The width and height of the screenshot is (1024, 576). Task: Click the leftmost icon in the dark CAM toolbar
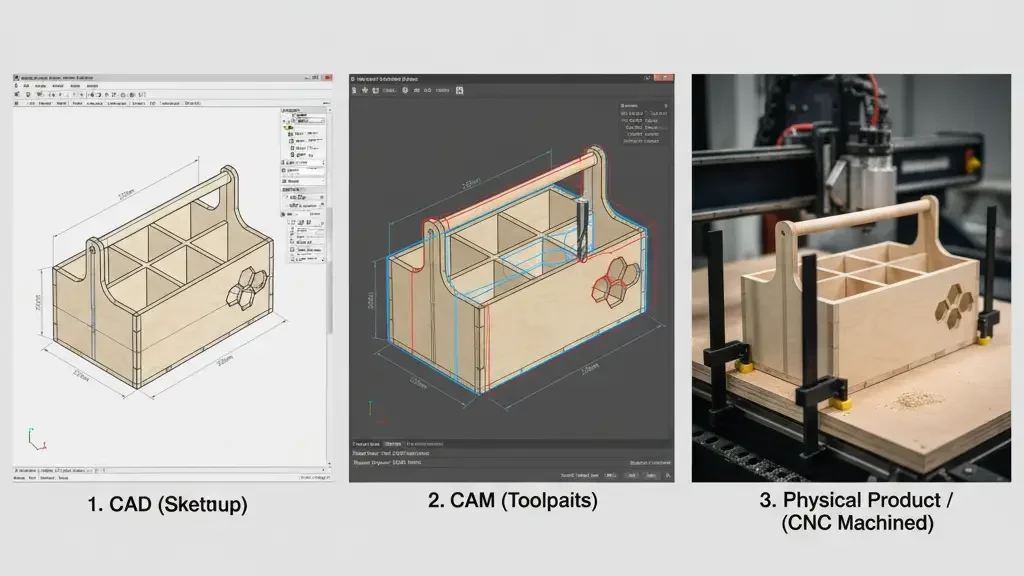(355, 91)
